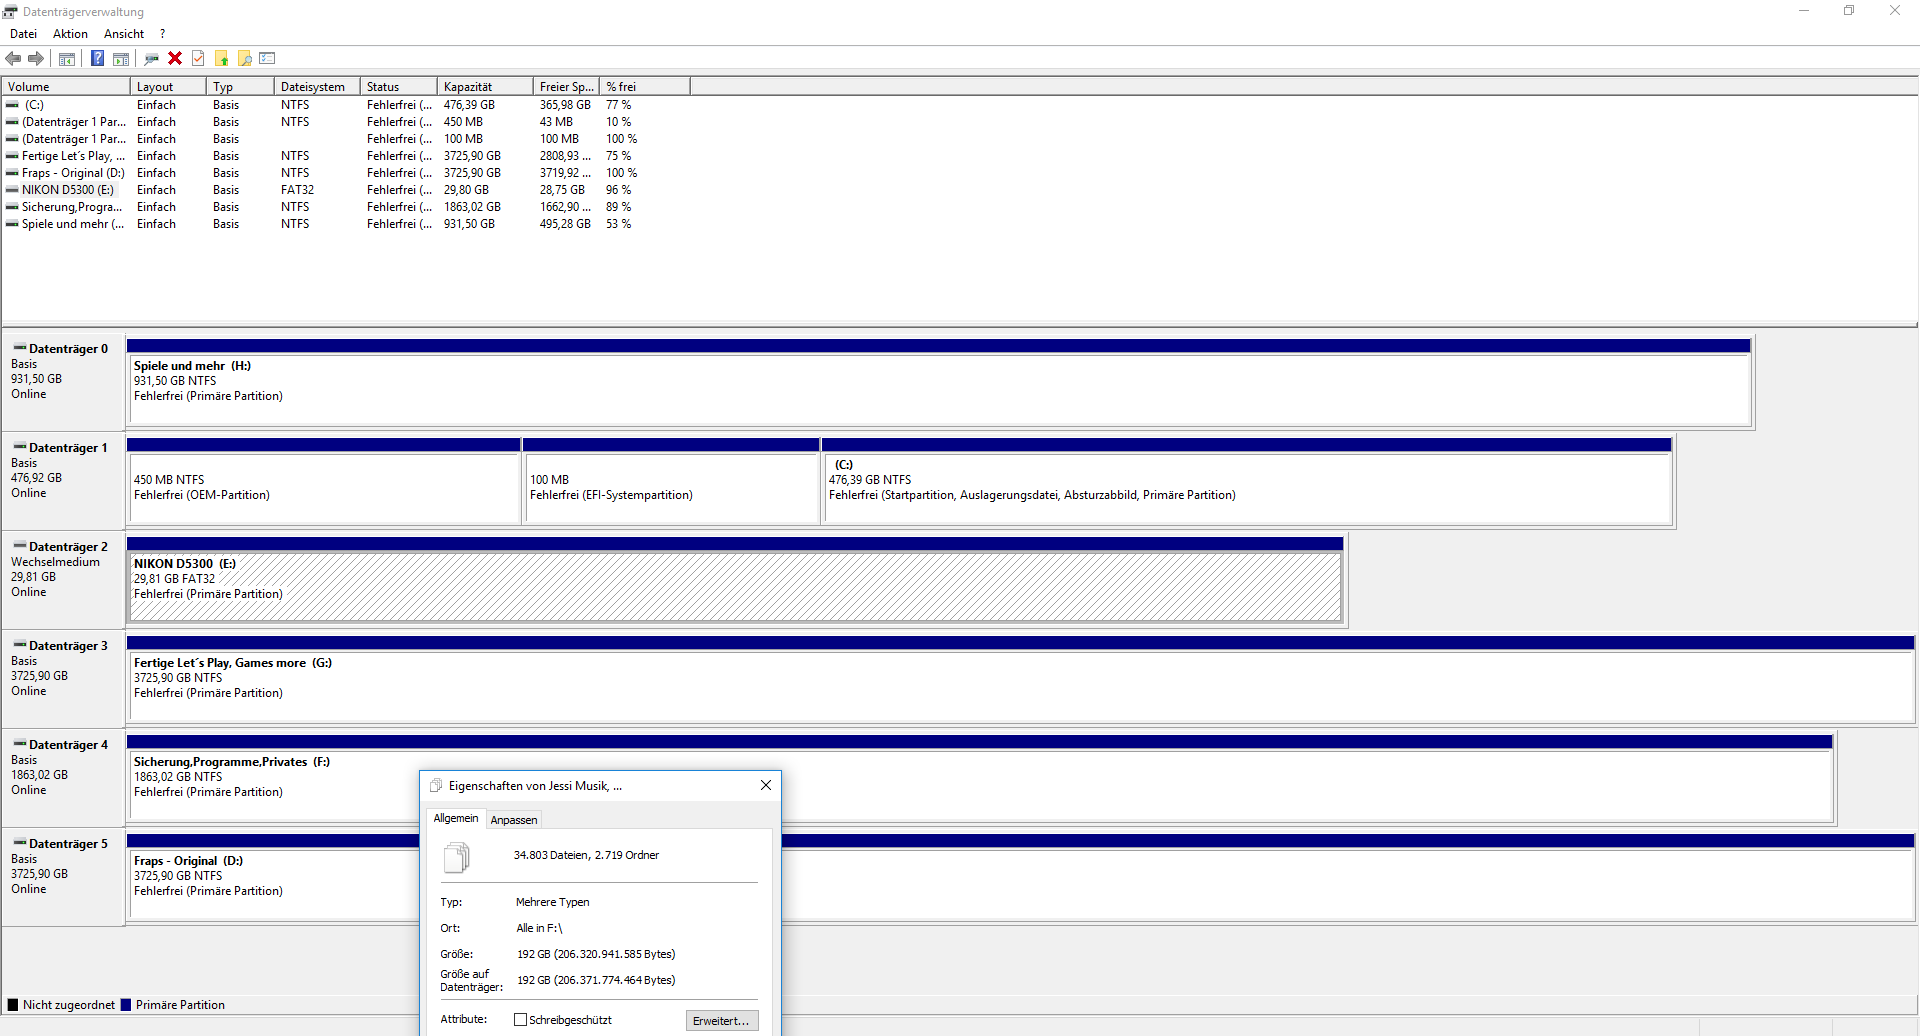Click the Datenträger 3 disk icon
1920x1036 pixels.
pyautogui.click(x=20, y=645)
